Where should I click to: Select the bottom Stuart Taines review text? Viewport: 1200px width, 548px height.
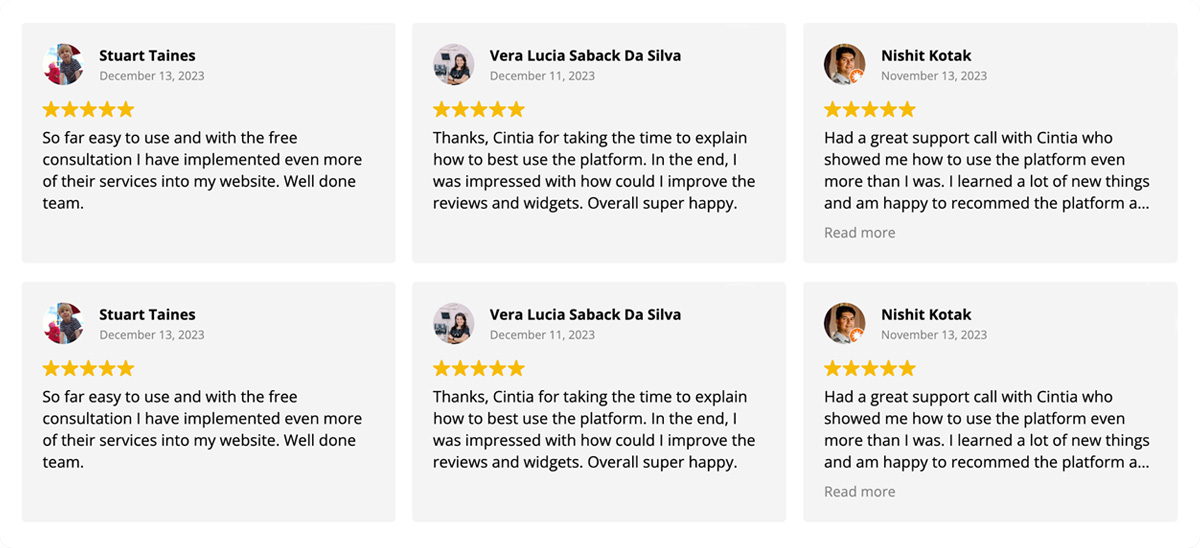click(x=200, y=430)
